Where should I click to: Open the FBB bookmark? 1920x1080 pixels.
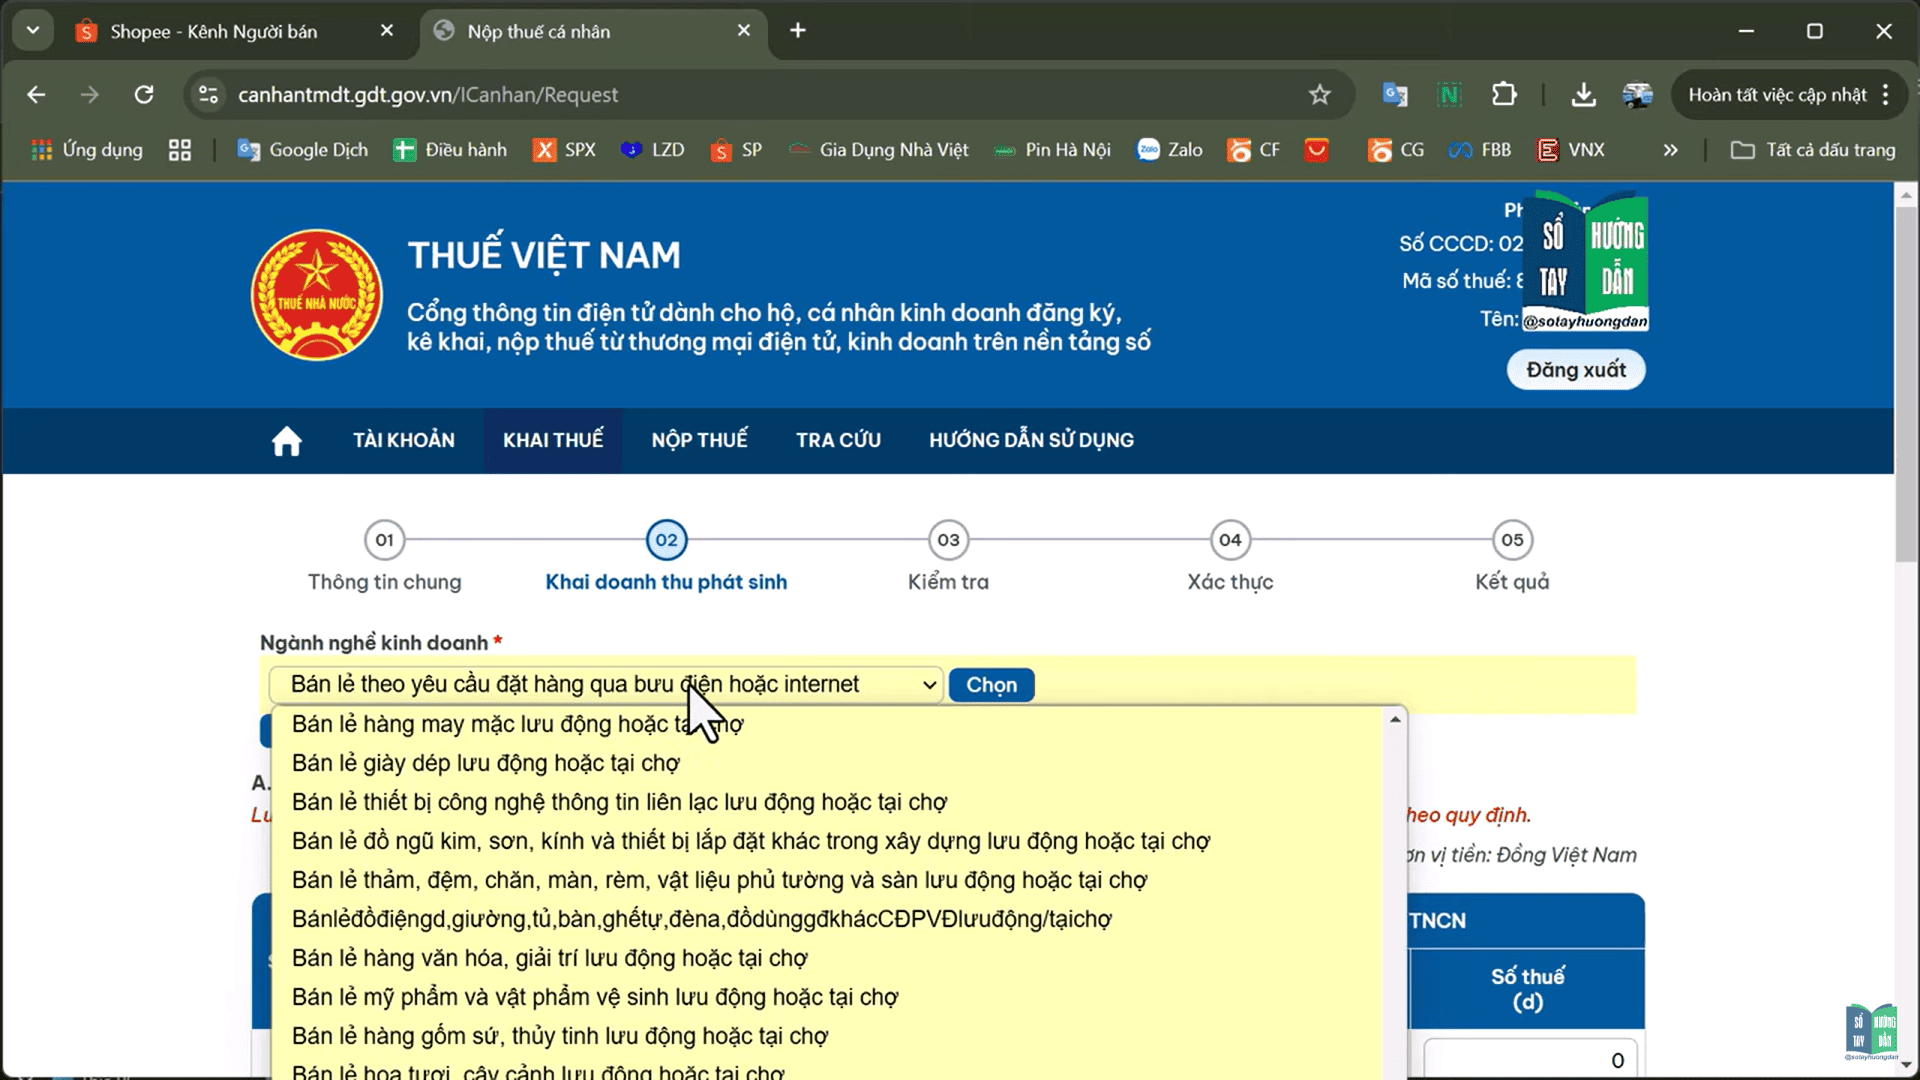(x=1480, y=150)
